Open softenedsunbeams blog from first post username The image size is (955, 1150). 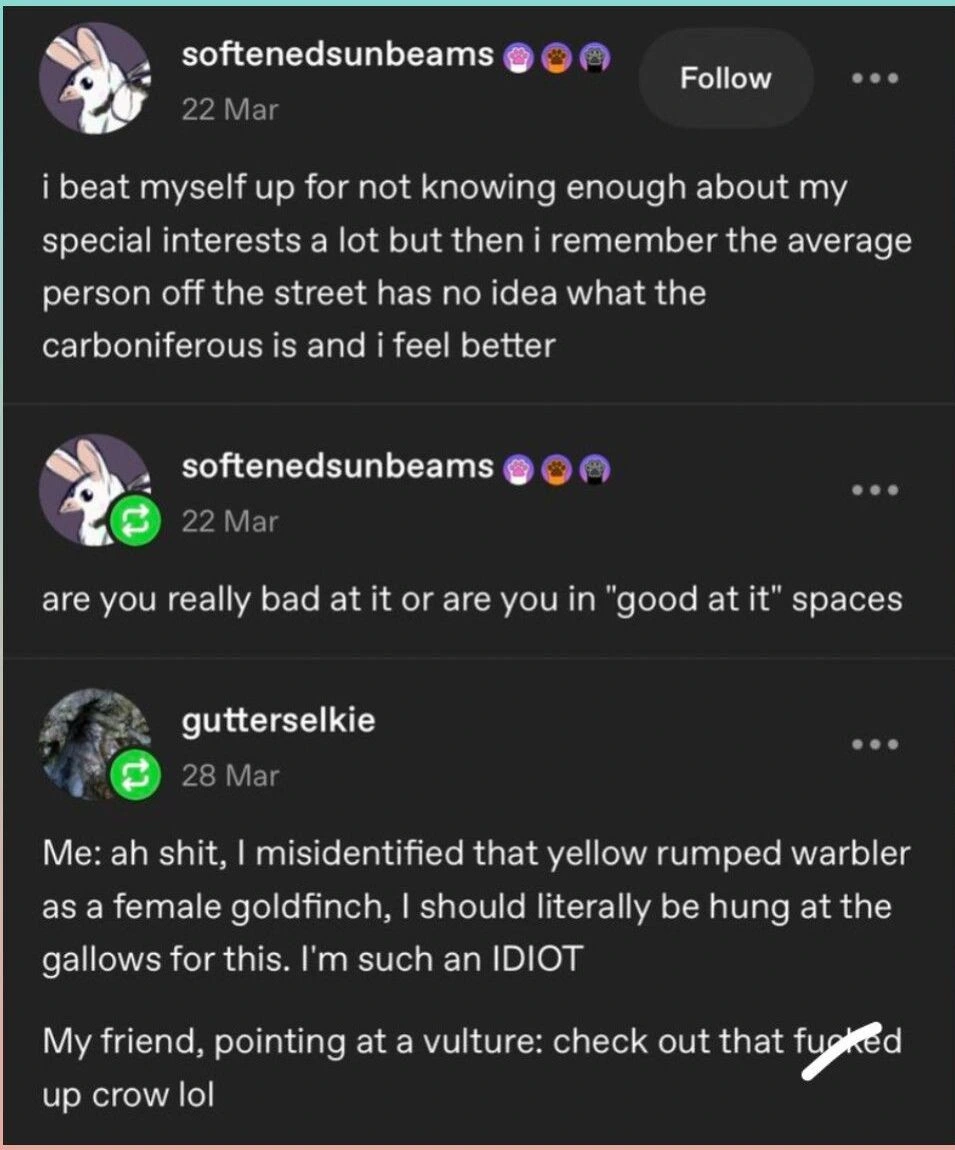[x=337, y=56]
